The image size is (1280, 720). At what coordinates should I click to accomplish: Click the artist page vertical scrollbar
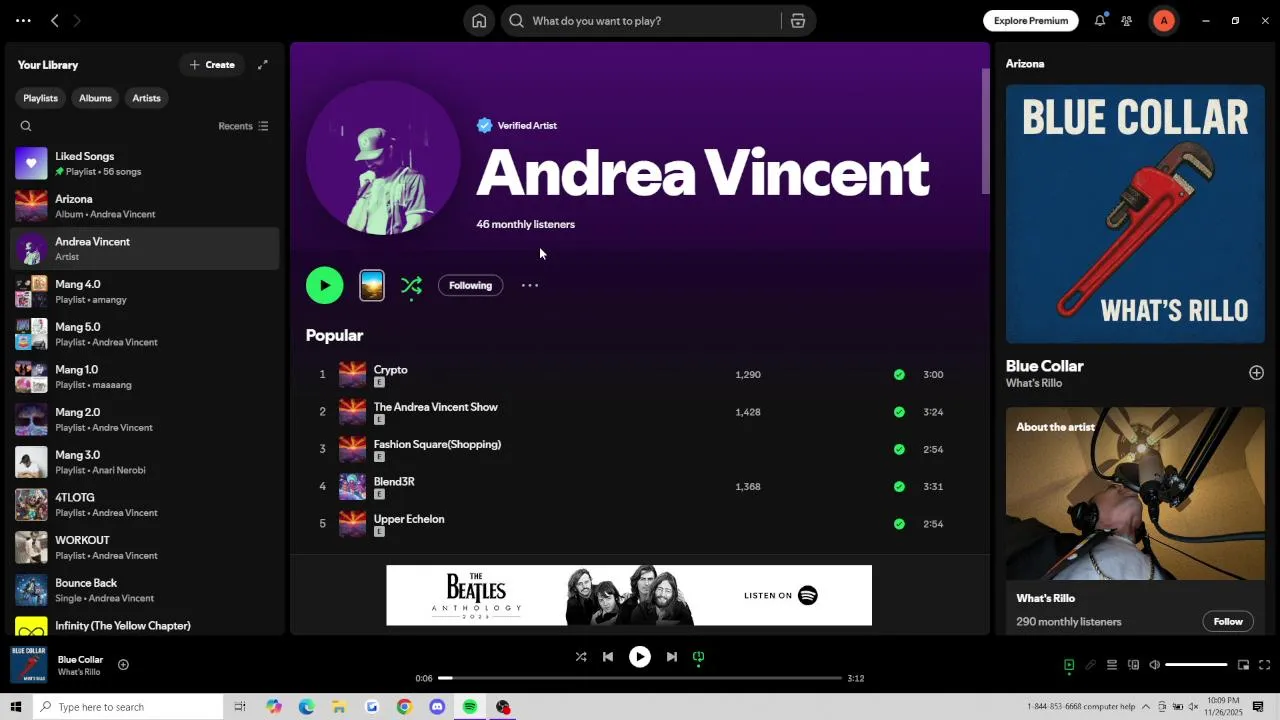coord(985,131)
